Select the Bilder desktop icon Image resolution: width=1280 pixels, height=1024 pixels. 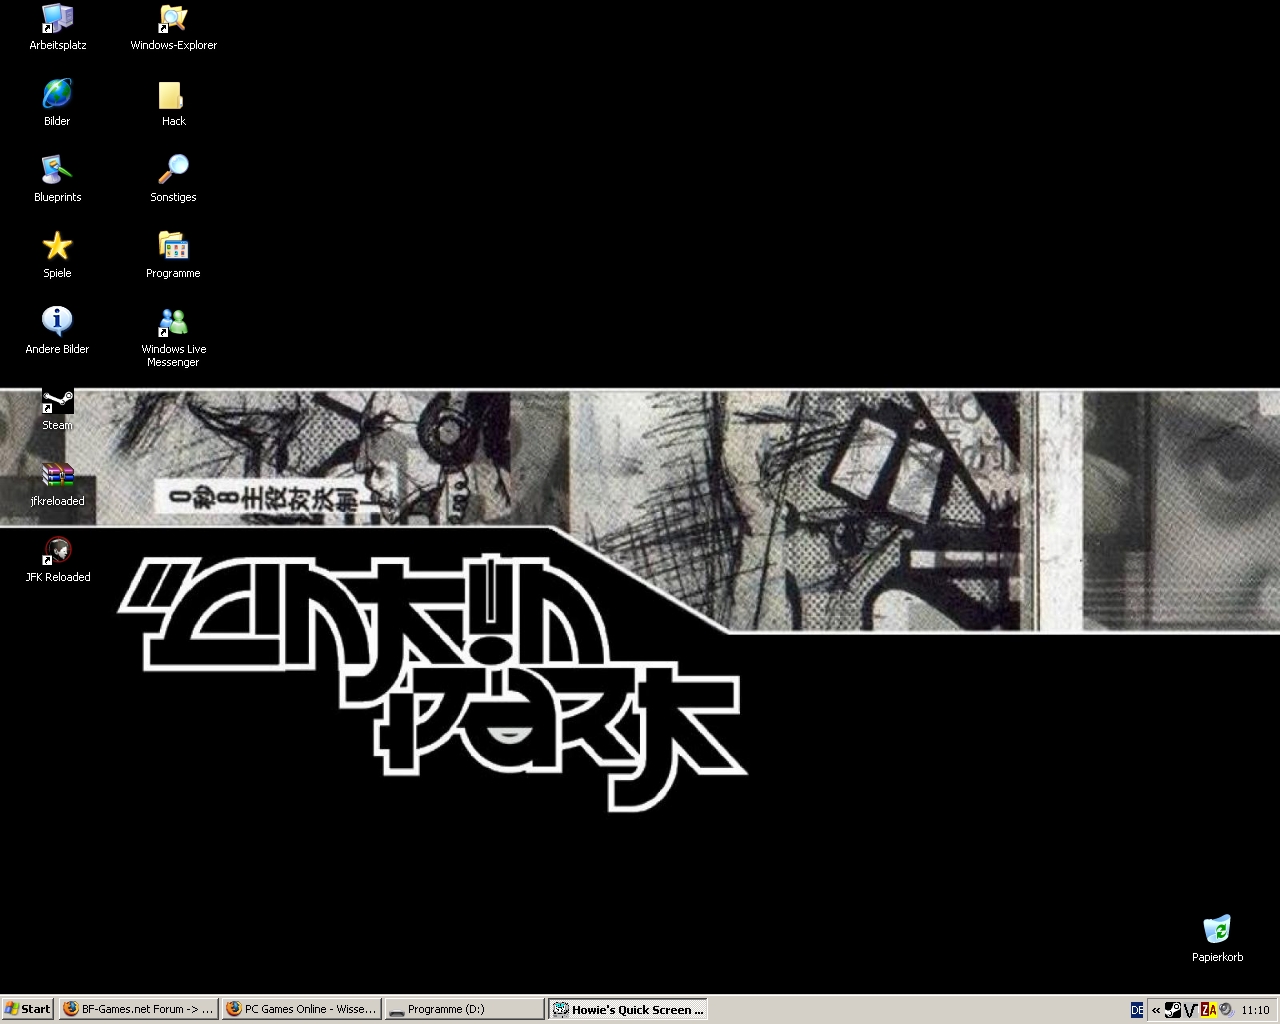[x=57, y=103]
